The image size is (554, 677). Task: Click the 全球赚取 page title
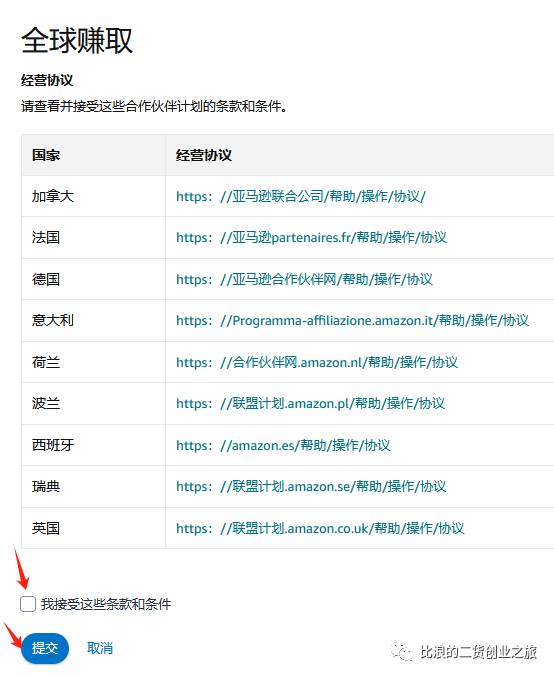77,41
